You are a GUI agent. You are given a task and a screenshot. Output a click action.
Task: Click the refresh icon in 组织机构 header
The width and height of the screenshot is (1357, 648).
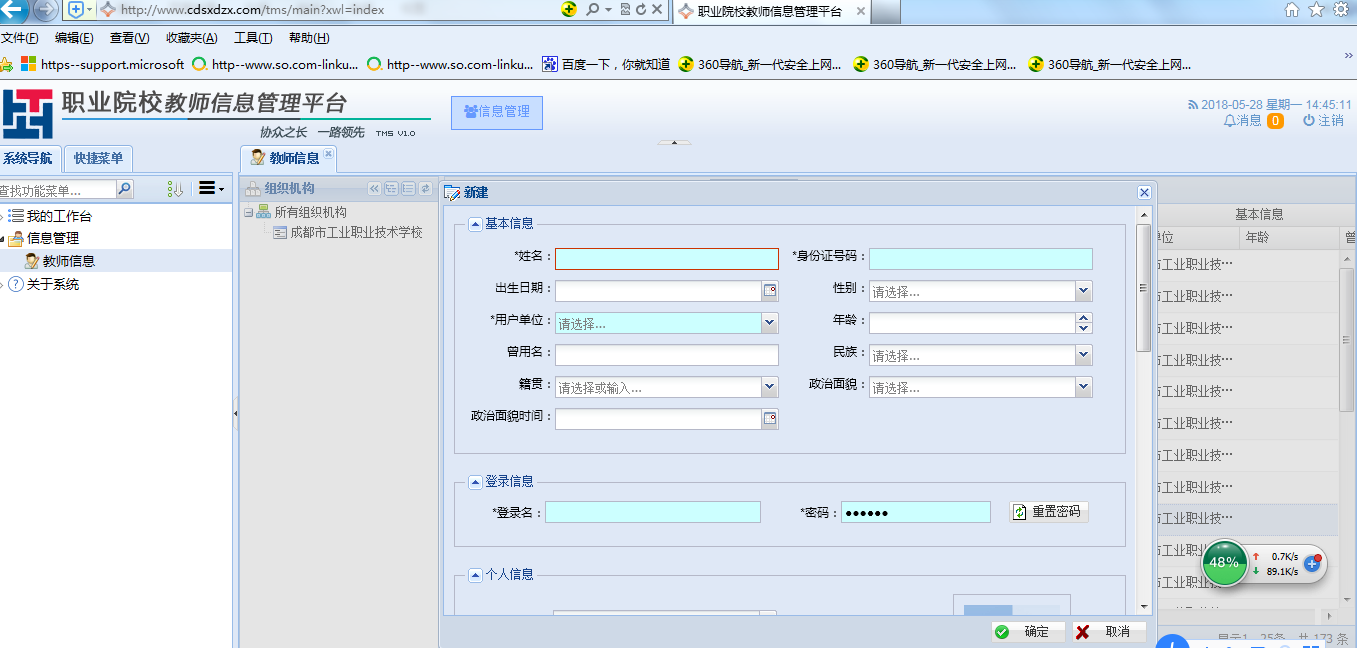click(425, 189)
